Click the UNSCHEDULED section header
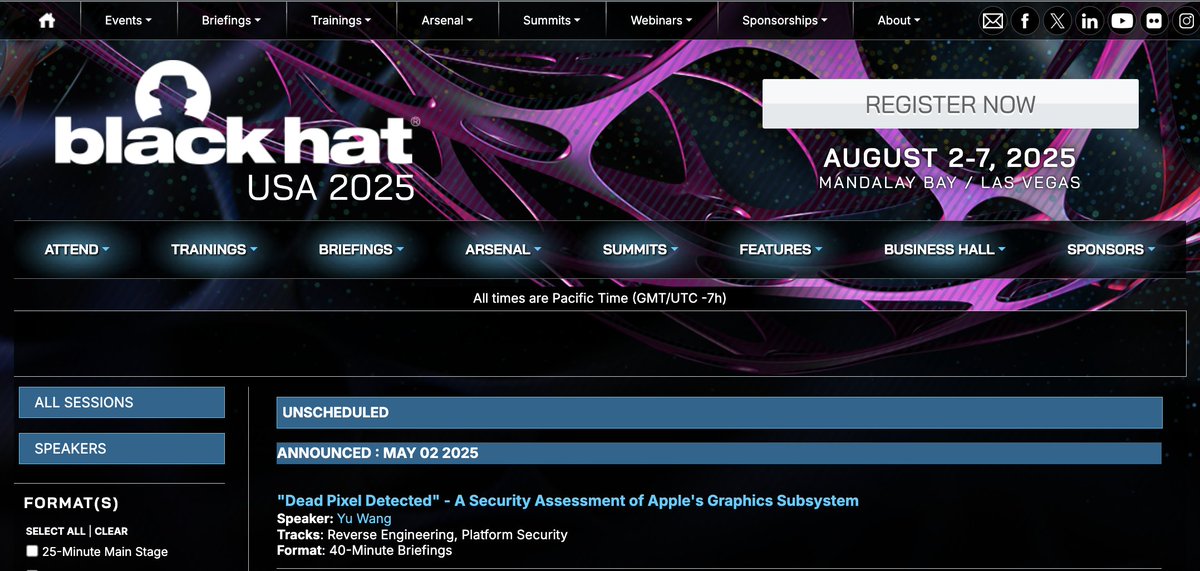 (720, 412)
